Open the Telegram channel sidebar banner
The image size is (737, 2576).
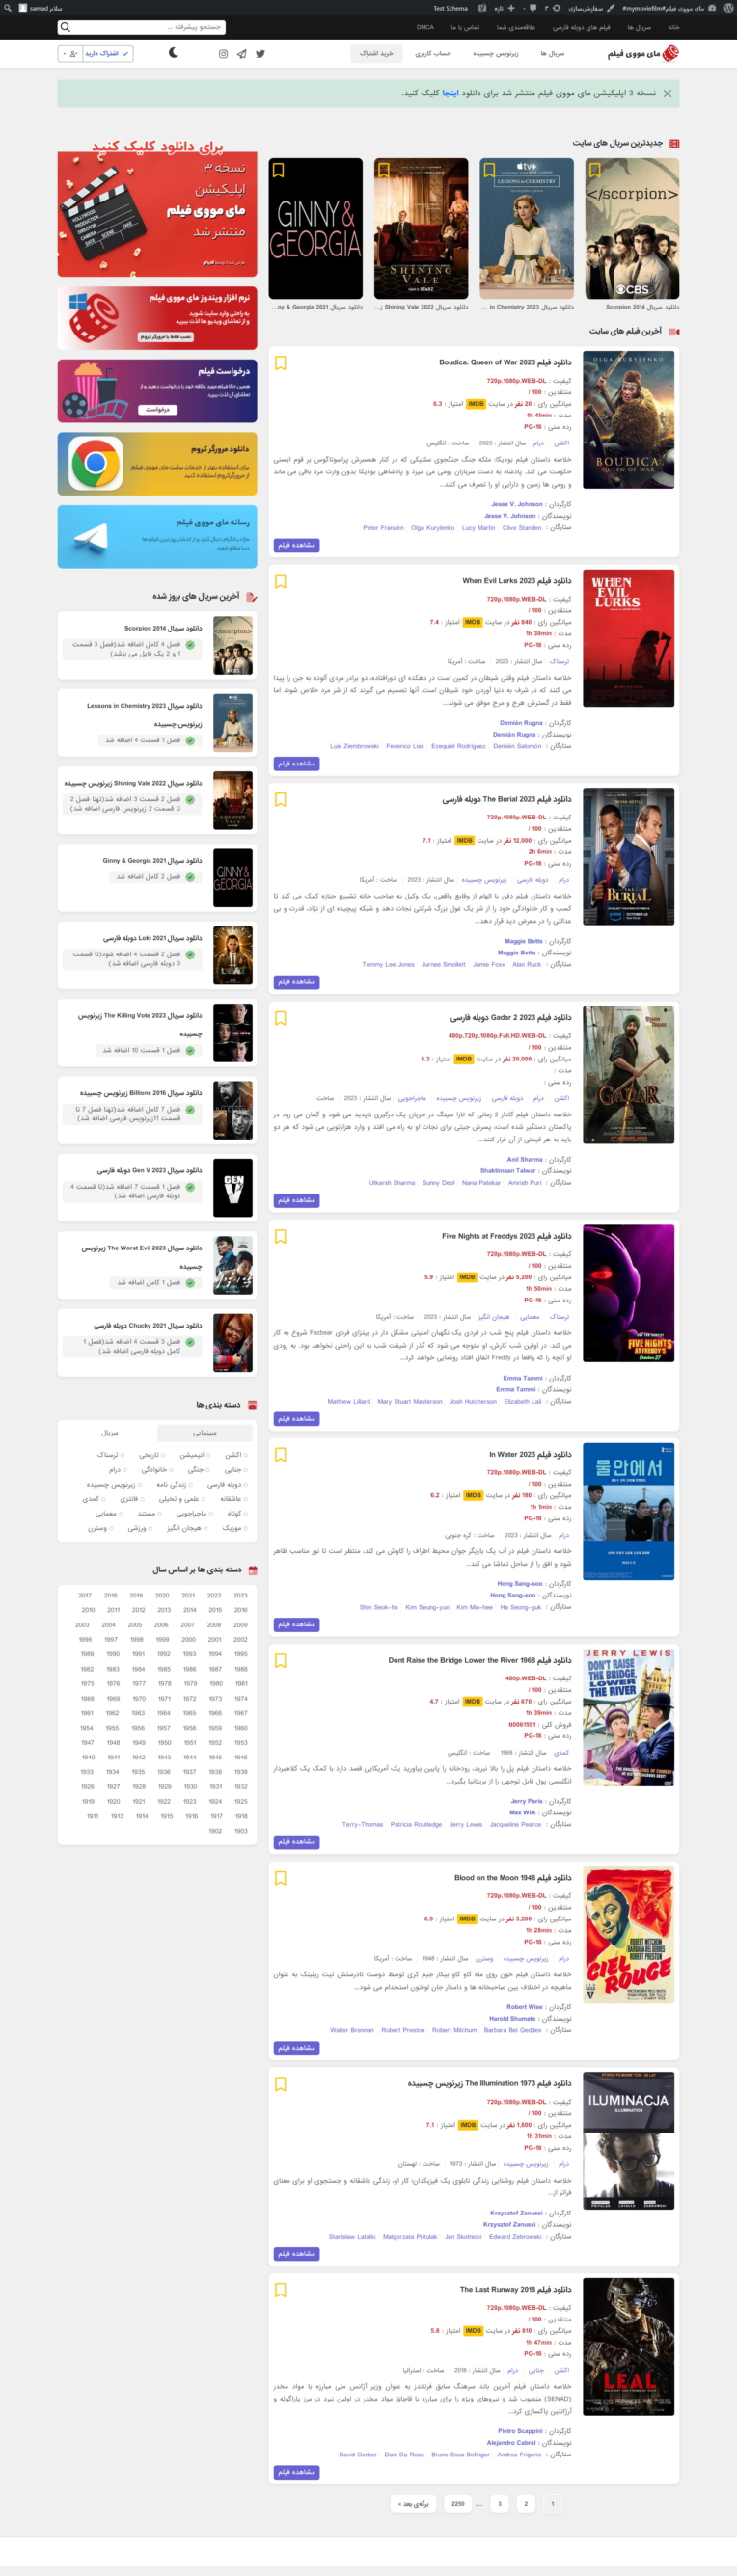157,537
